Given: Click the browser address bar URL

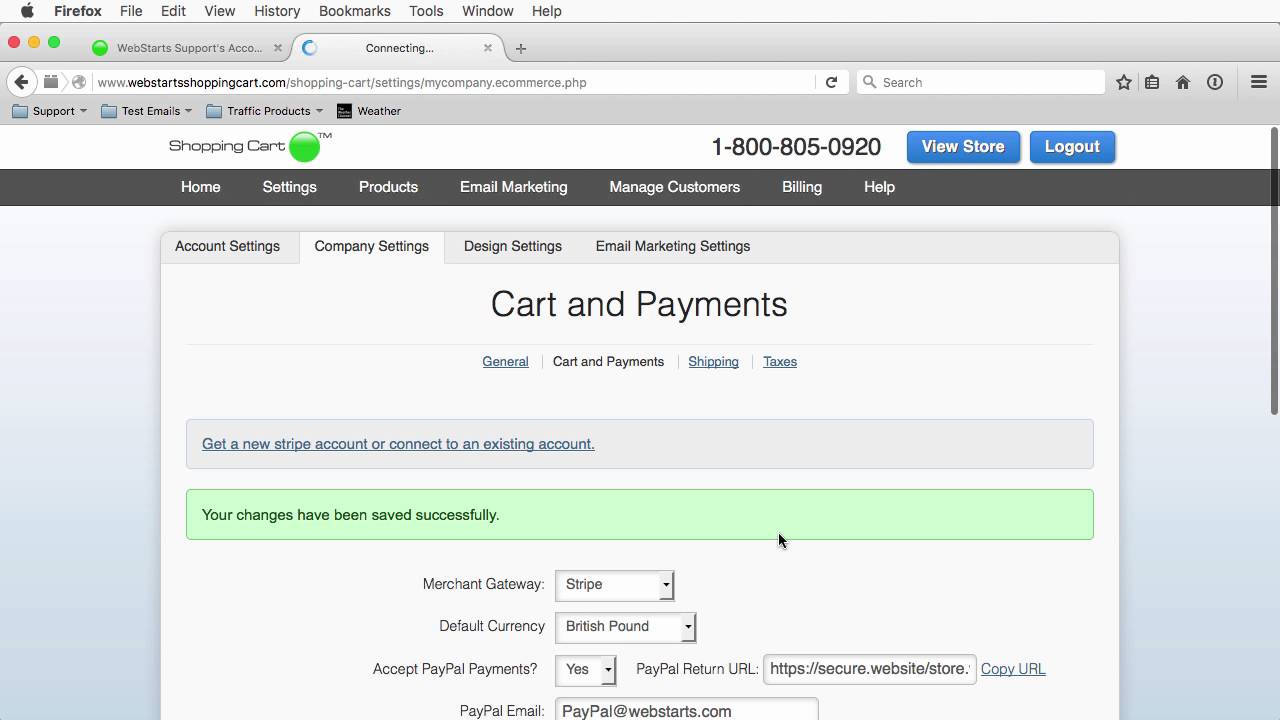Looking at the screenshot, I should pos(342,82).
